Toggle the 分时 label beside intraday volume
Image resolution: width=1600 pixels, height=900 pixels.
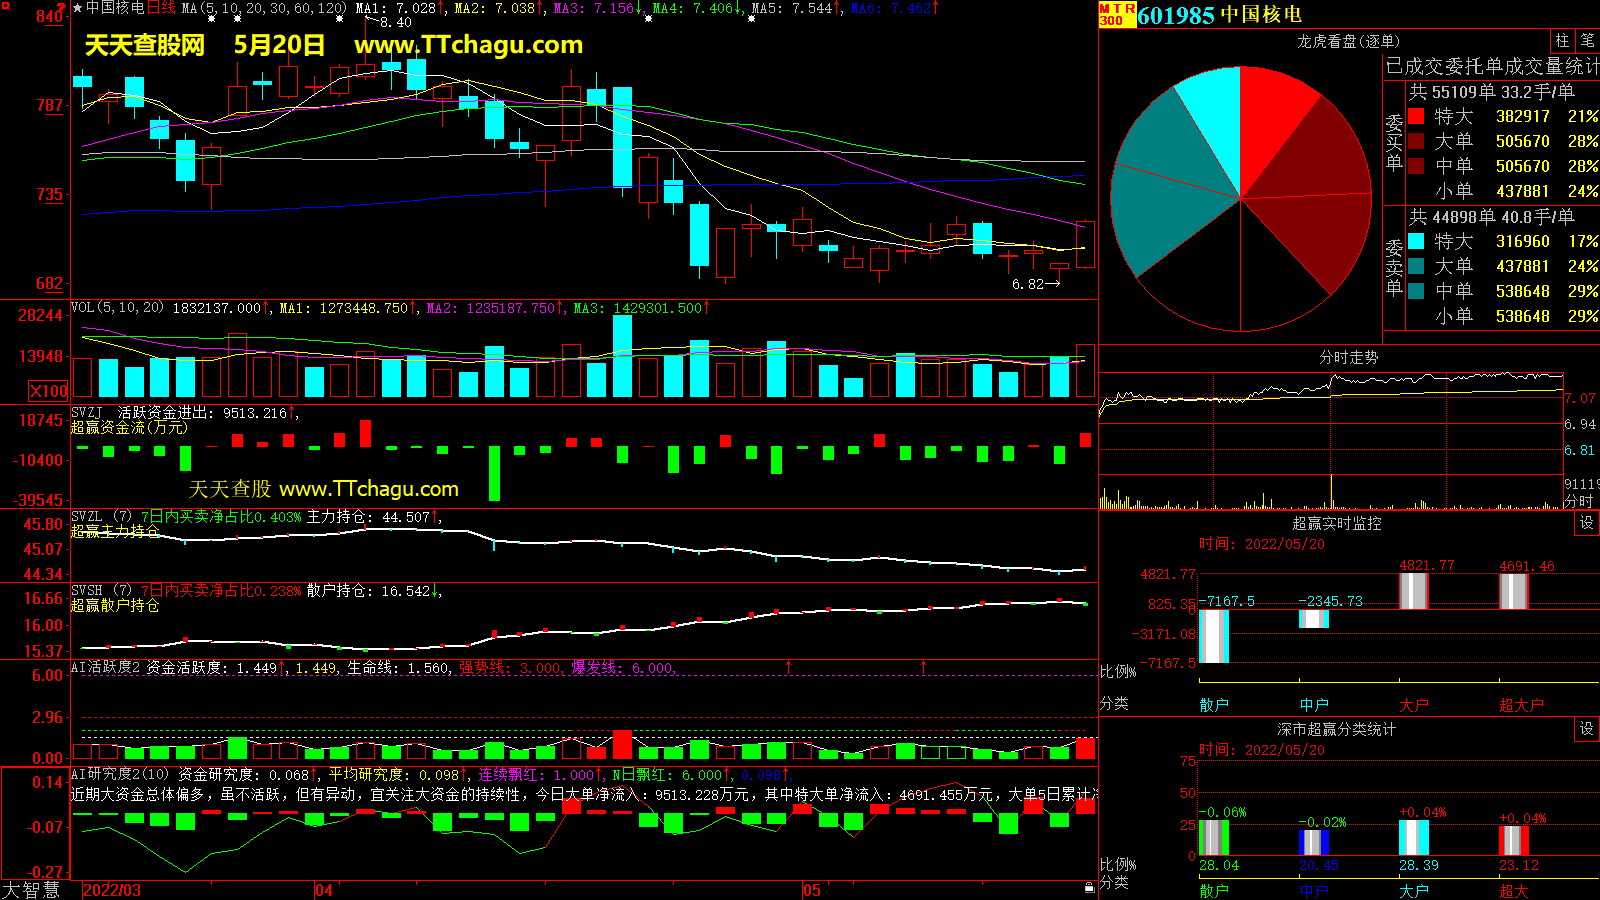click(1579, 500)
